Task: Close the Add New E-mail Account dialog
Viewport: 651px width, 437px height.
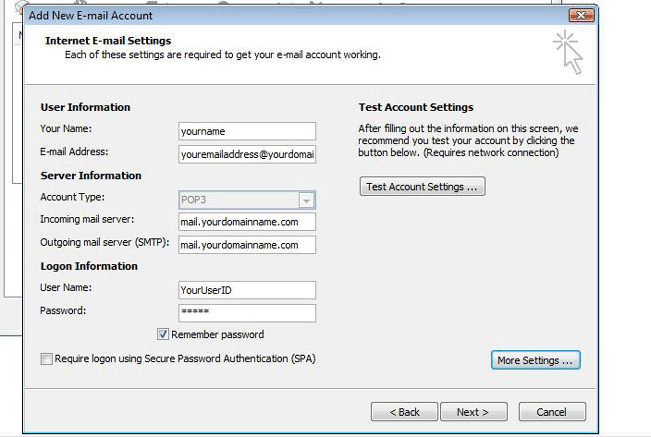Action: click(x=581, y=15)
